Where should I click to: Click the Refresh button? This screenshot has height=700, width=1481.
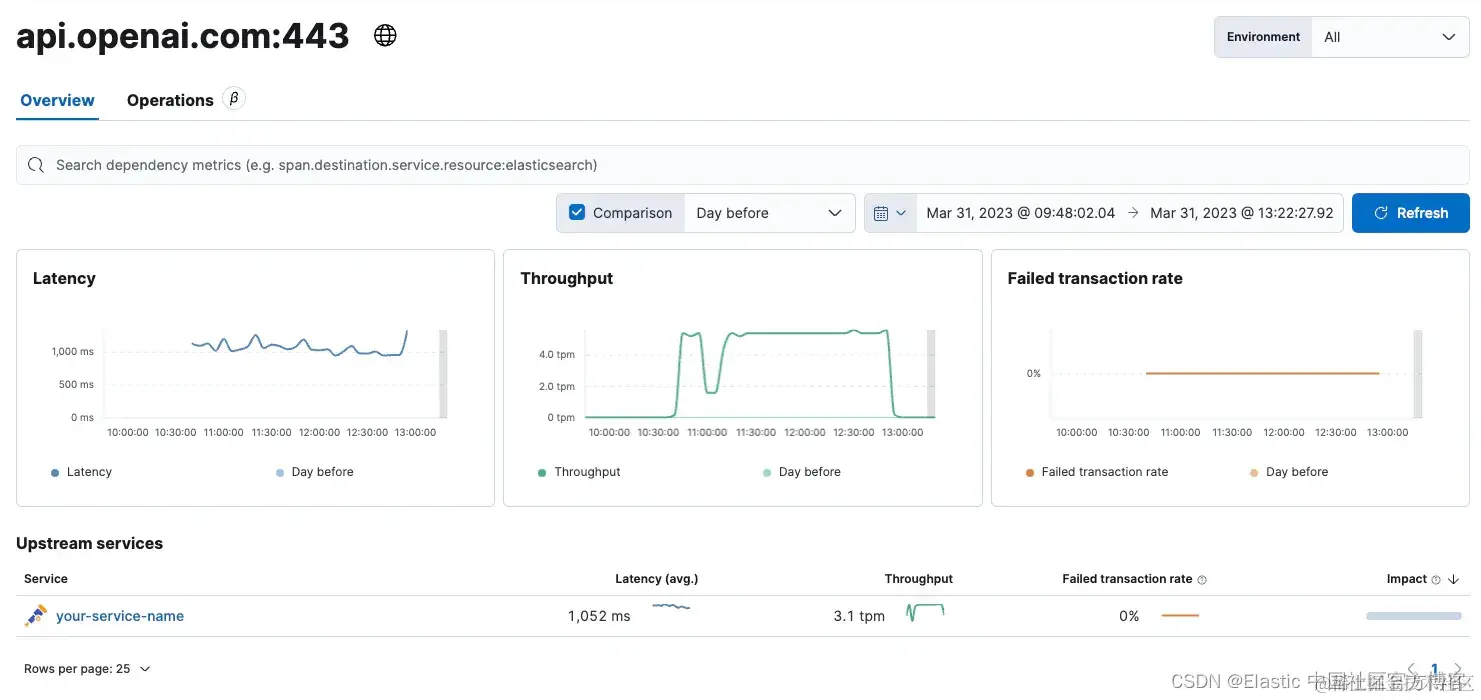pos(1410,213)
